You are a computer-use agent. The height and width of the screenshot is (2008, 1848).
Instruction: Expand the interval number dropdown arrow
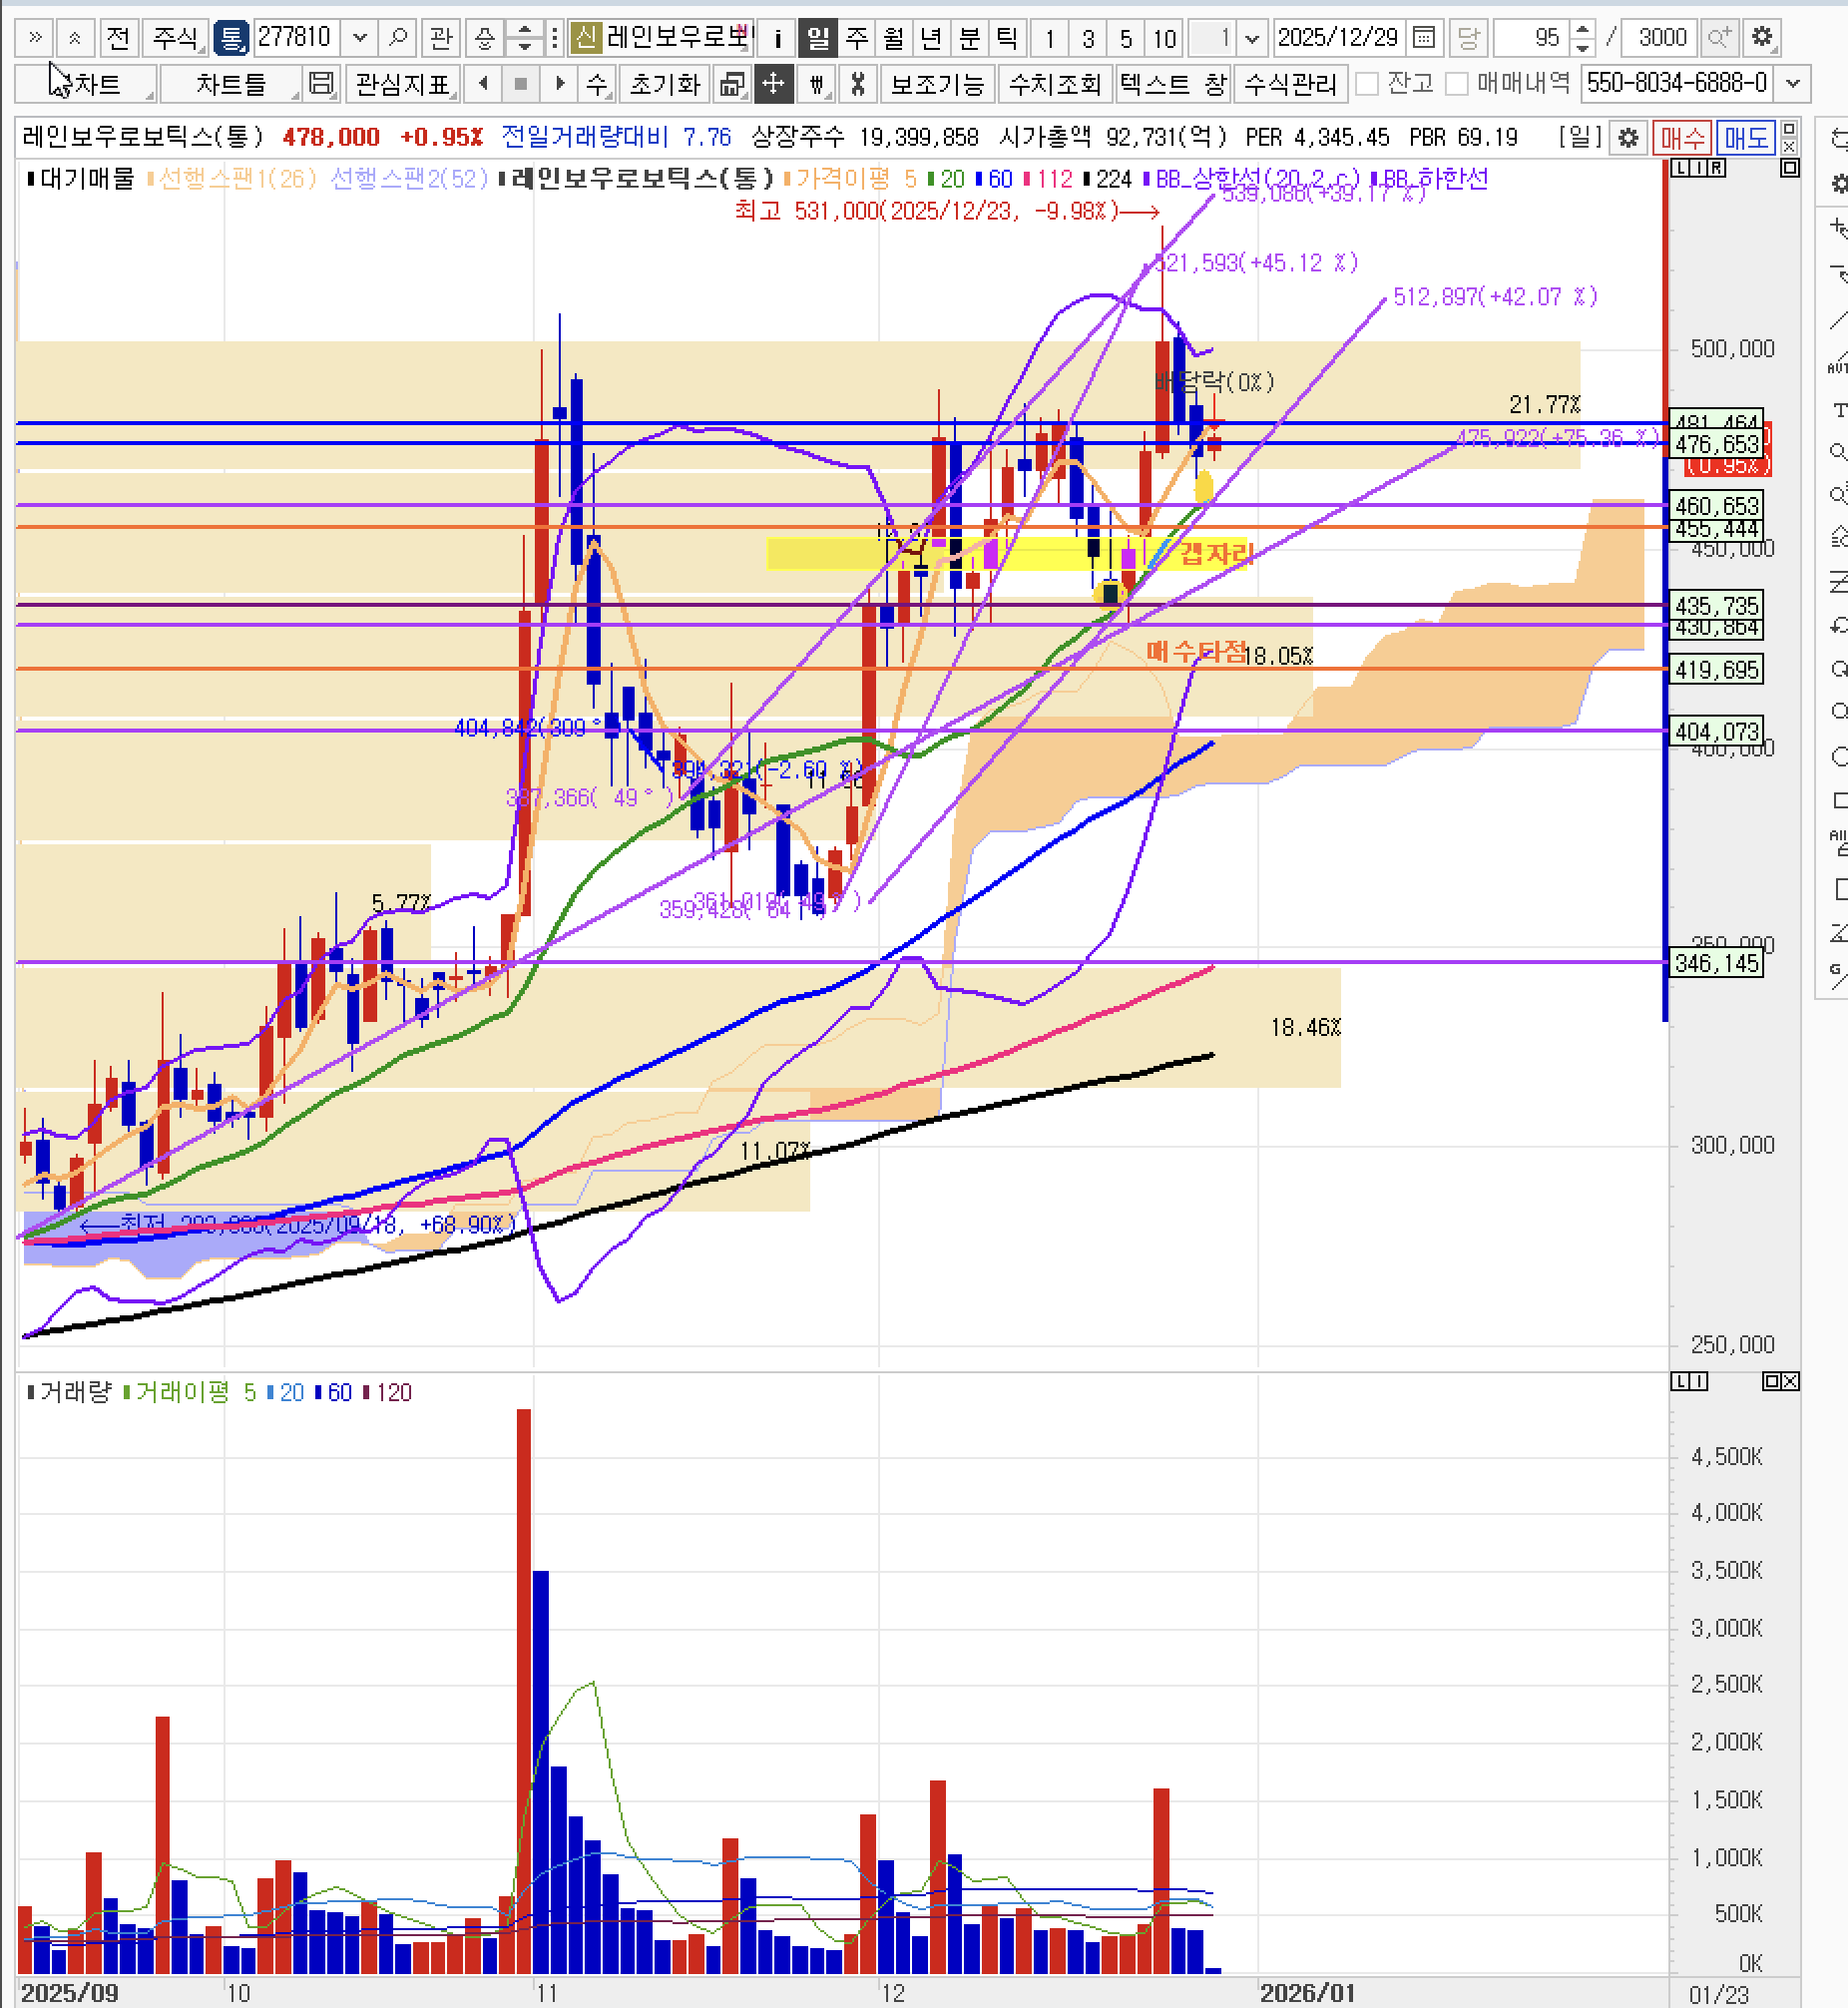[1251, 38]
